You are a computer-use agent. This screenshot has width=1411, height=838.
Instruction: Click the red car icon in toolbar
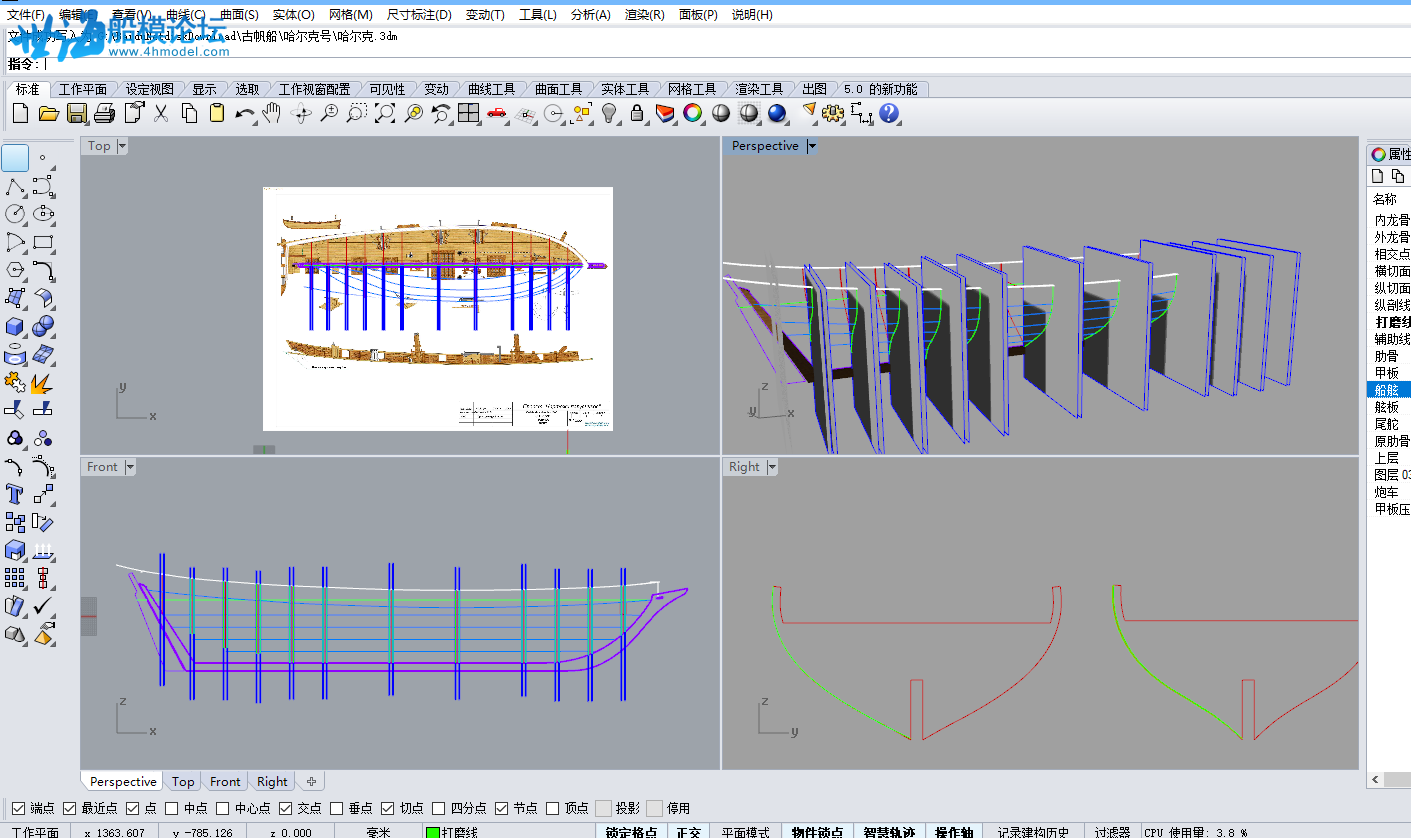[x=497, y=113]
